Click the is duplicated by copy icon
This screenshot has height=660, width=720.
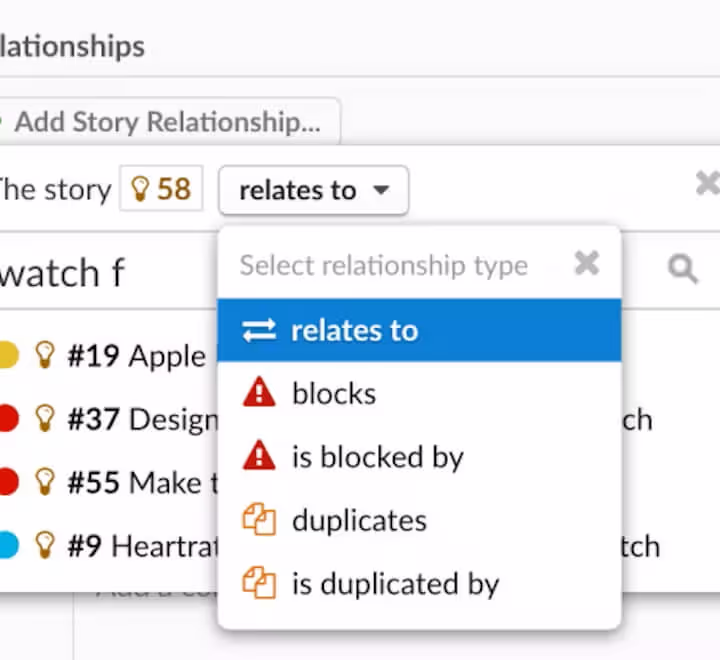tap(259, 583)
